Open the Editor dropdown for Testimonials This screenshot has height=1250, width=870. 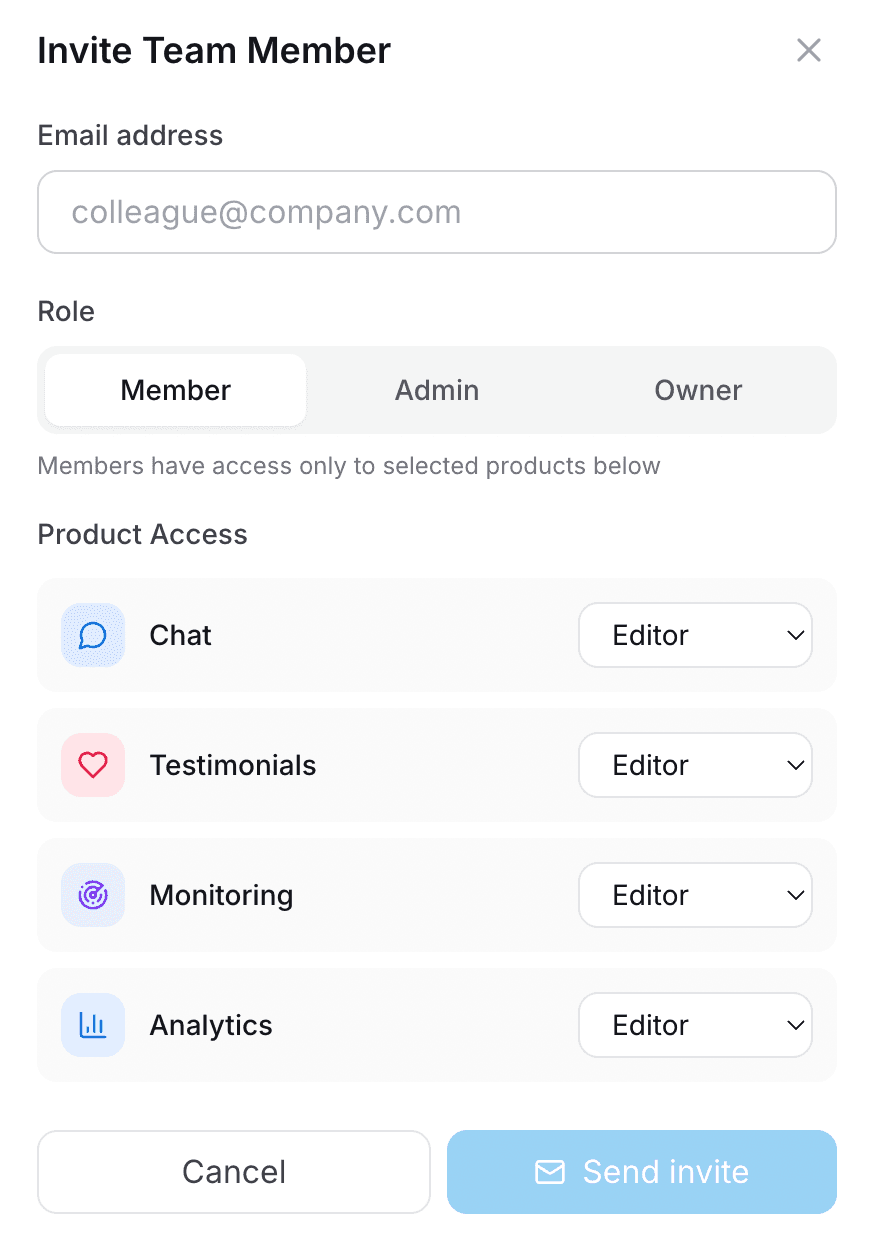[x=695, y=765]
